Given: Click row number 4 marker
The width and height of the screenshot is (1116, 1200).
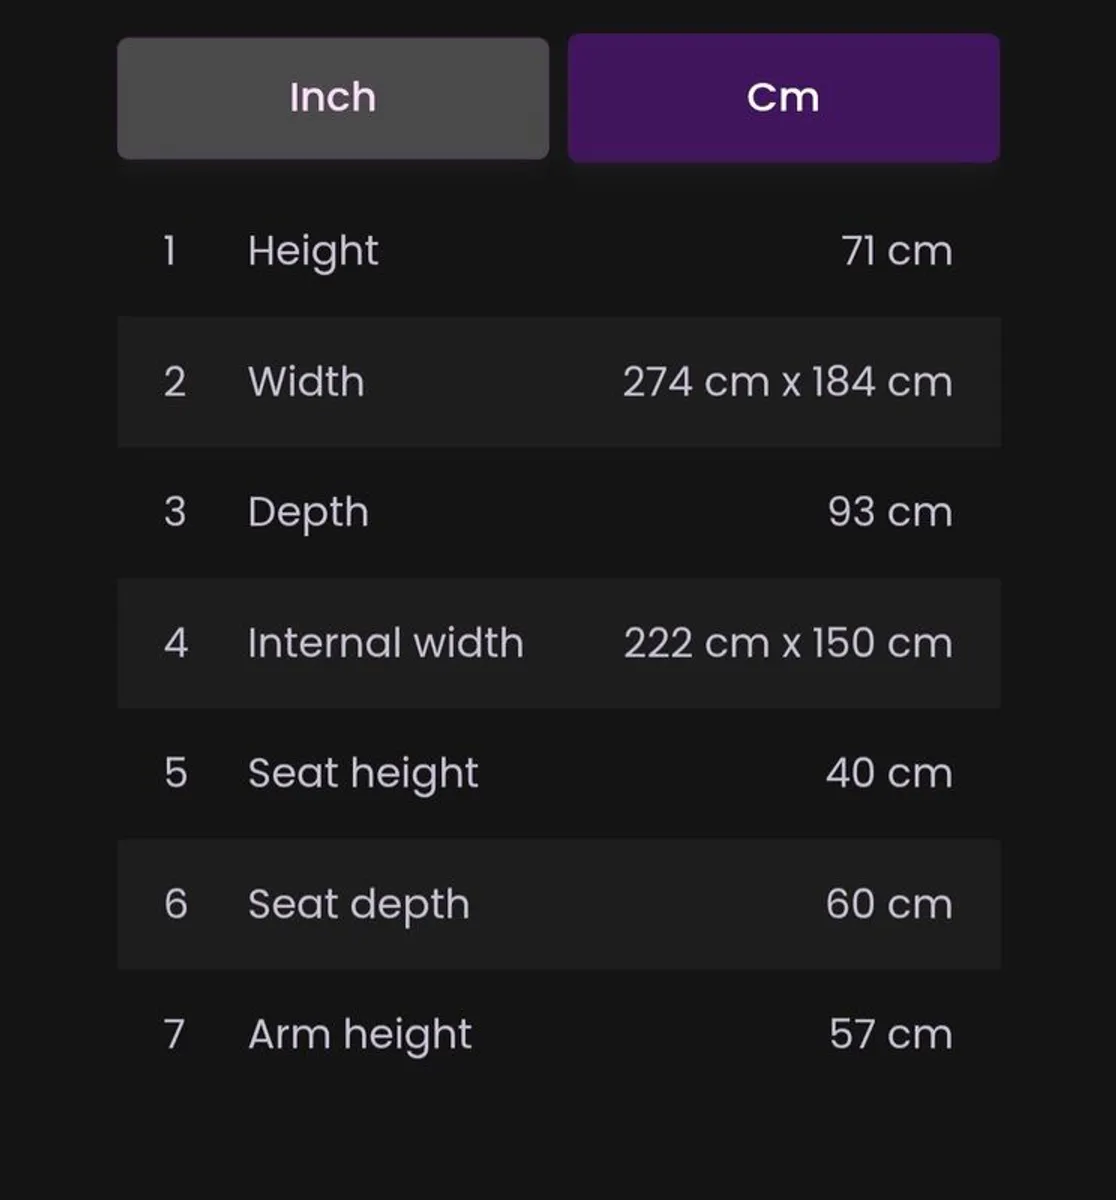Looking at the screenshot, I should click(x=175, y=643).
